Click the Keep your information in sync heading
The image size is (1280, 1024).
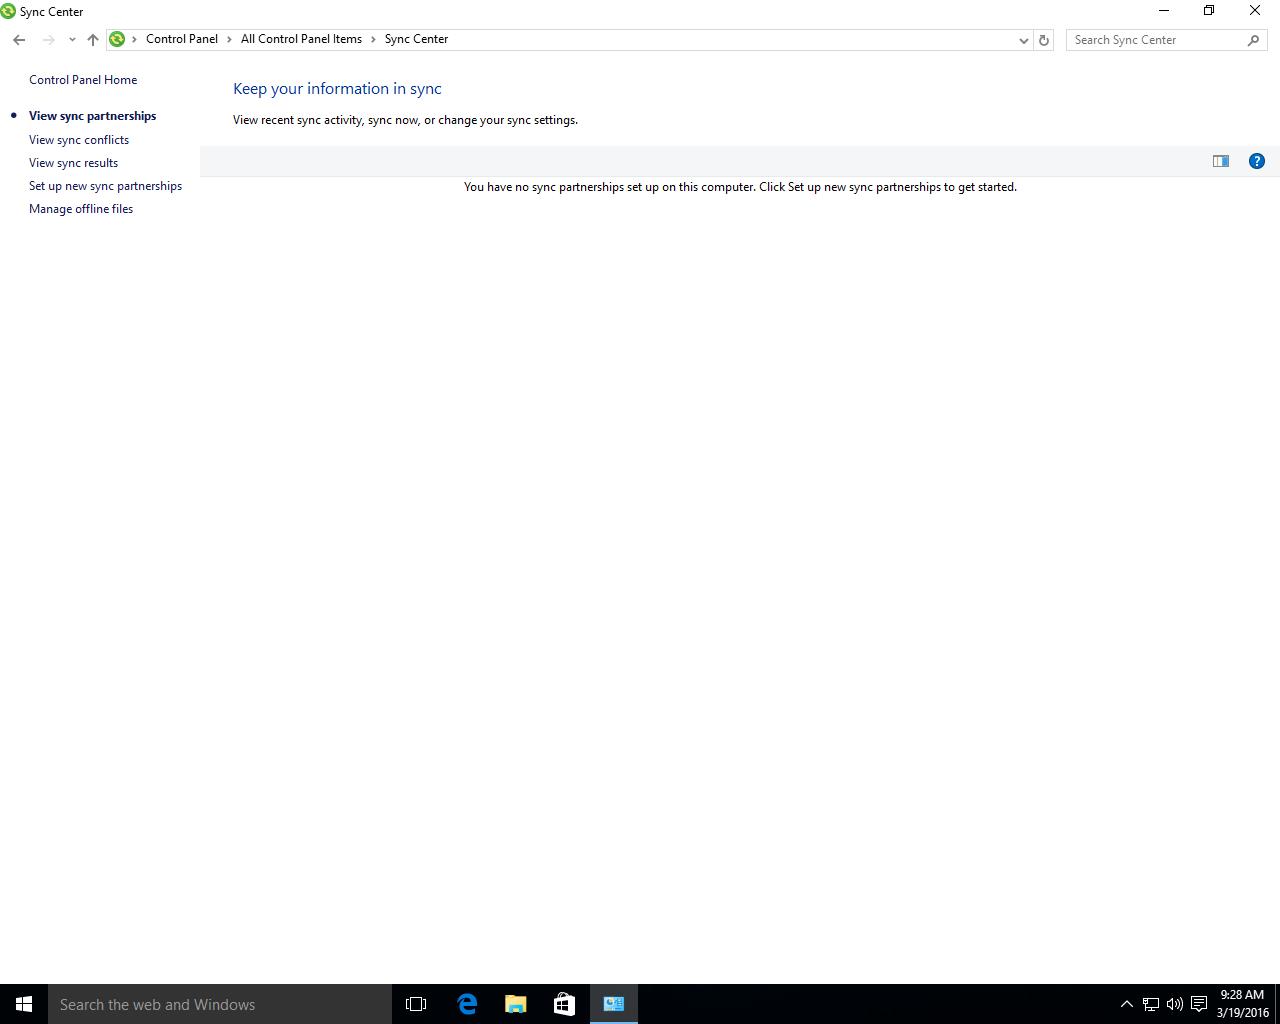(337, 88)
